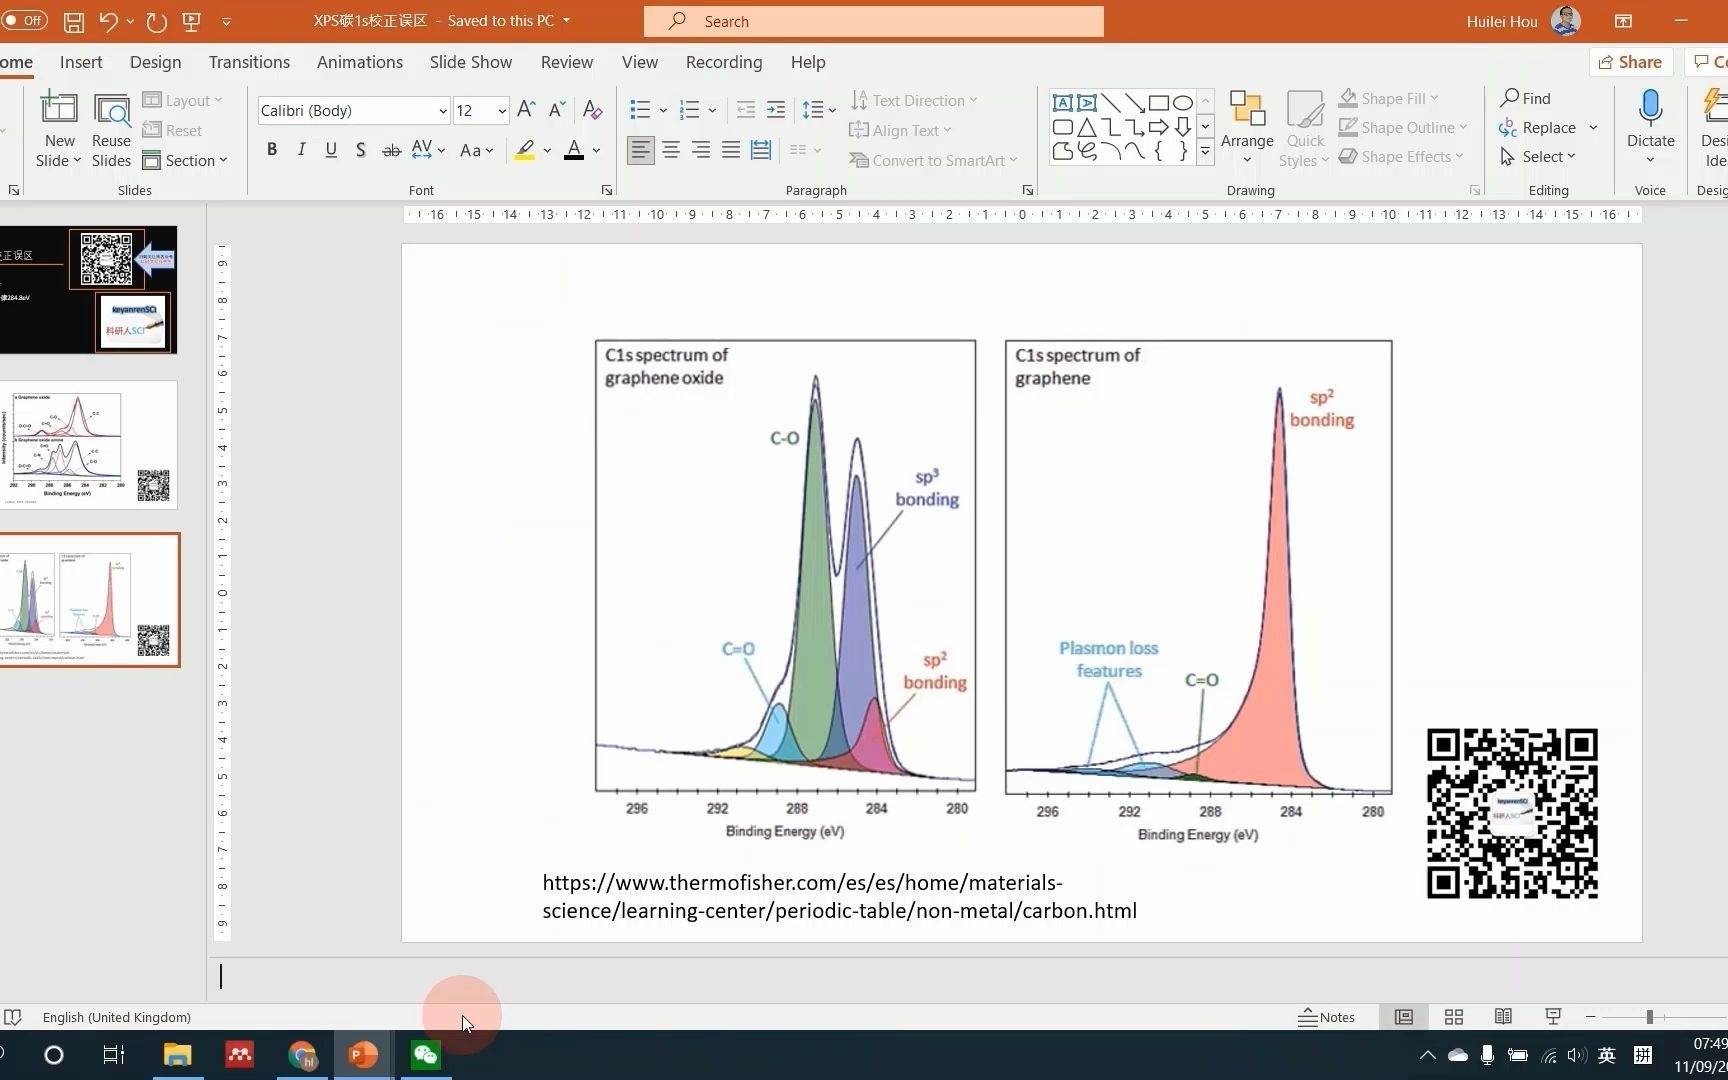This screenshot has height=1080, width=1728.
Task: Expand the Section dropdown
Action: coord(185,160)
